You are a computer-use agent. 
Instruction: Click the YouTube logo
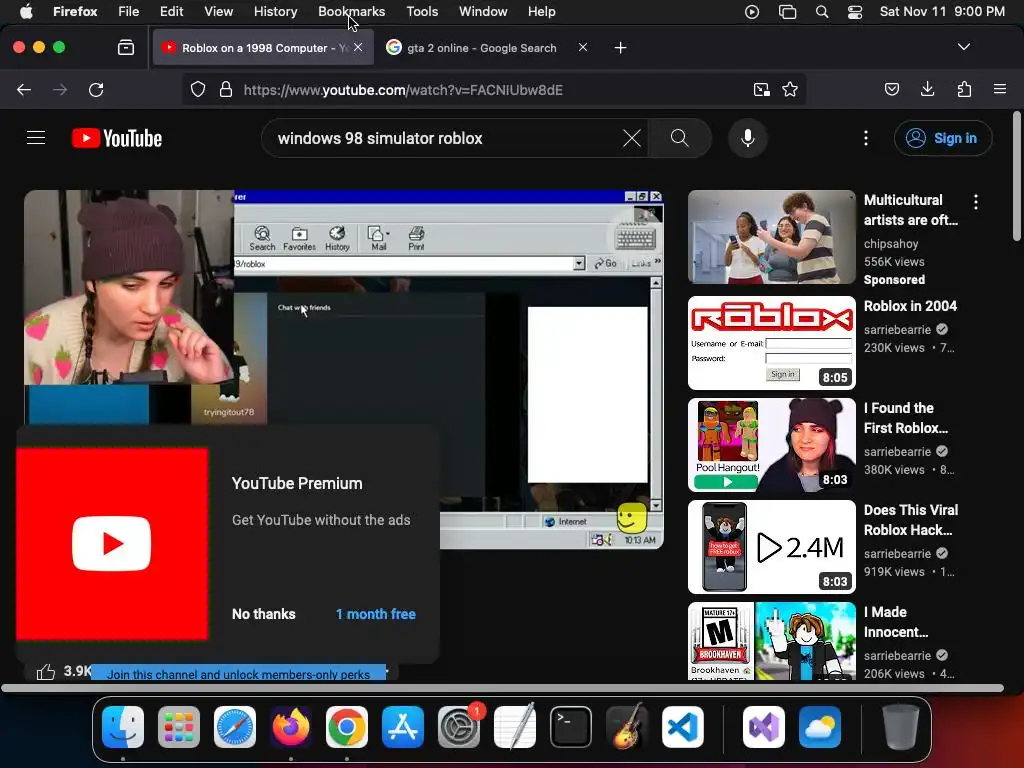pos(117,138)
